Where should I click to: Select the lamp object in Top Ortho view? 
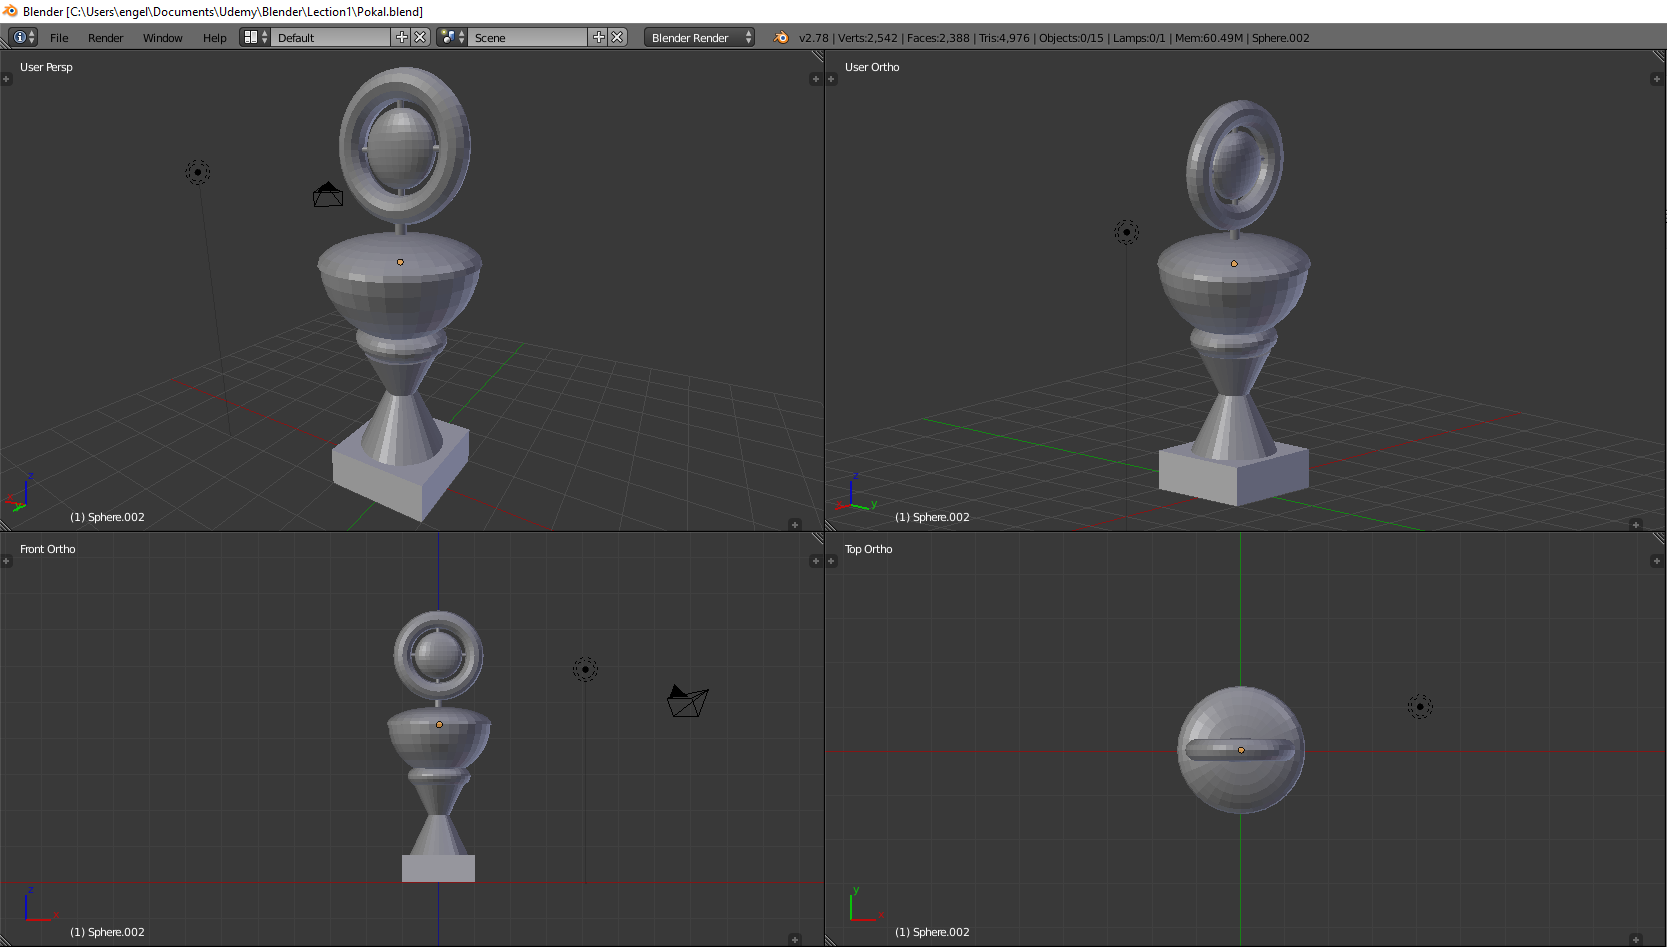[x=1420, y=707]
